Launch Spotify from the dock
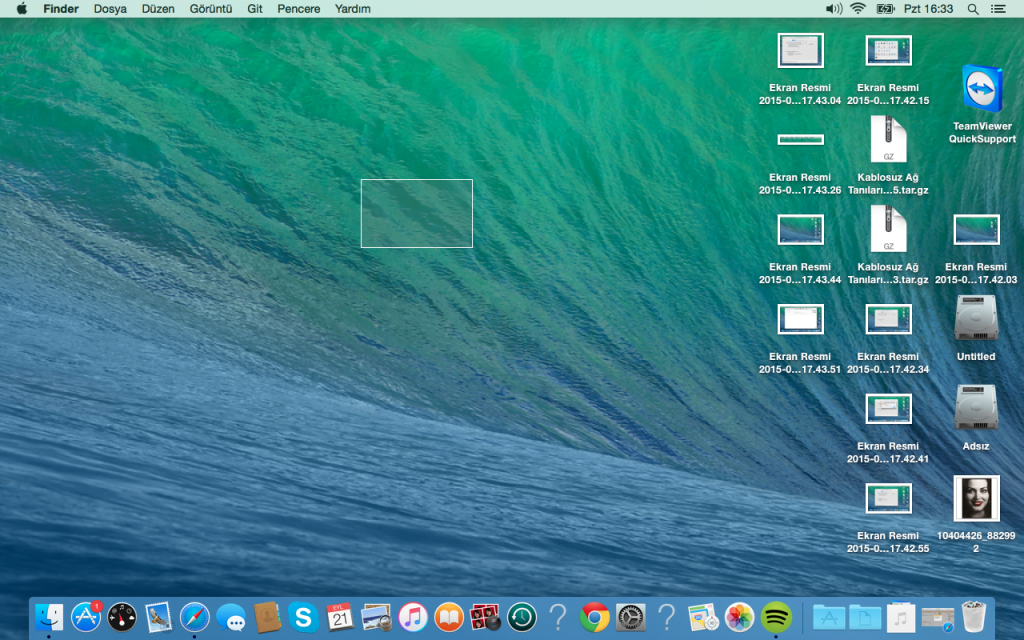Screen dimensions: 1024x640 tap(776, 617)
